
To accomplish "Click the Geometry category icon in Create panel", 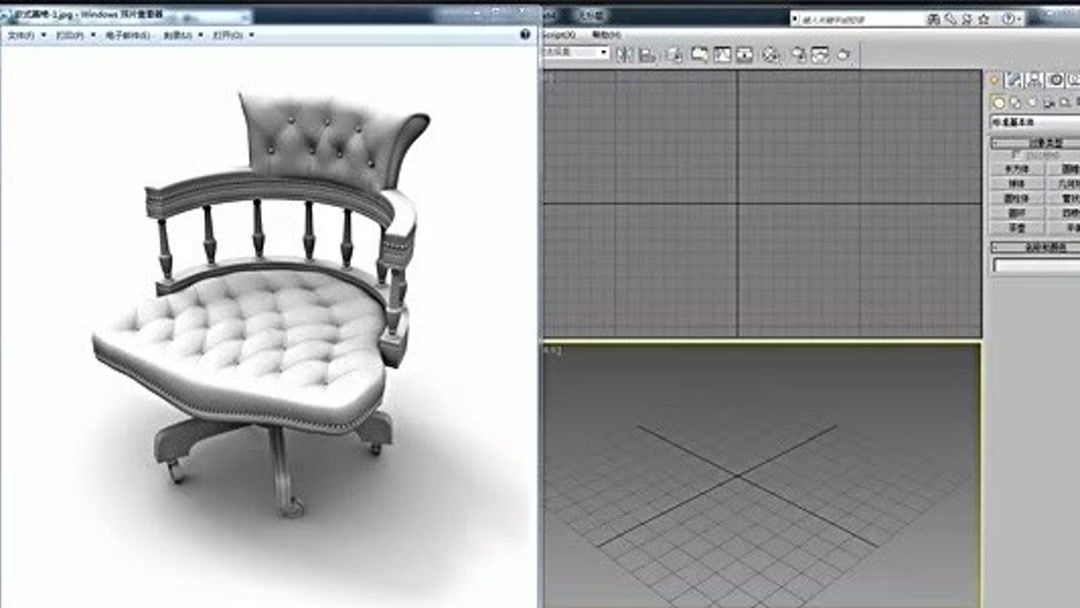I will (x=998, y=102).
